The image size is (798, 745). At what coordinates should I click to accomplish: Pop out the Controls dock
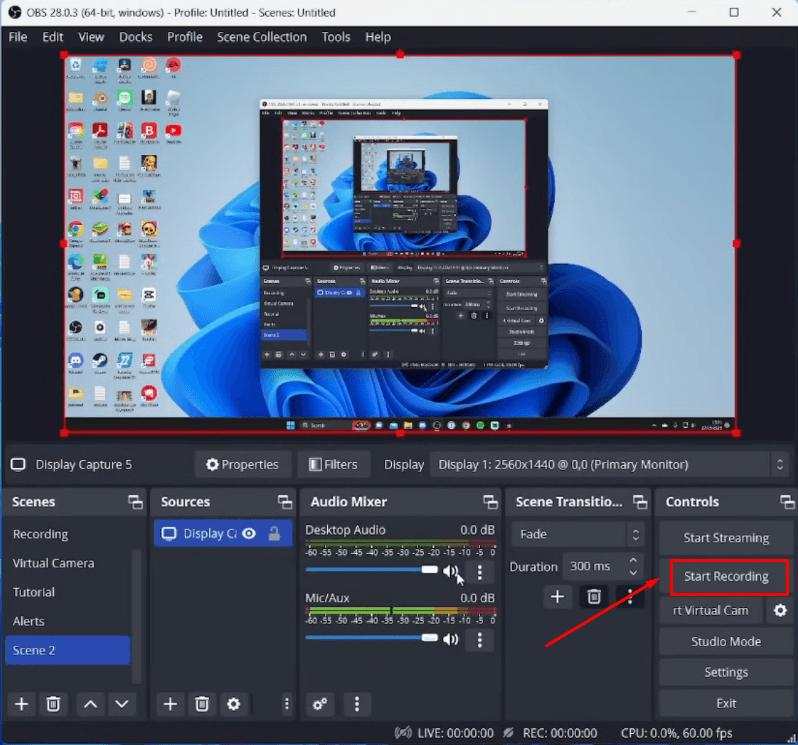(787, 502)
